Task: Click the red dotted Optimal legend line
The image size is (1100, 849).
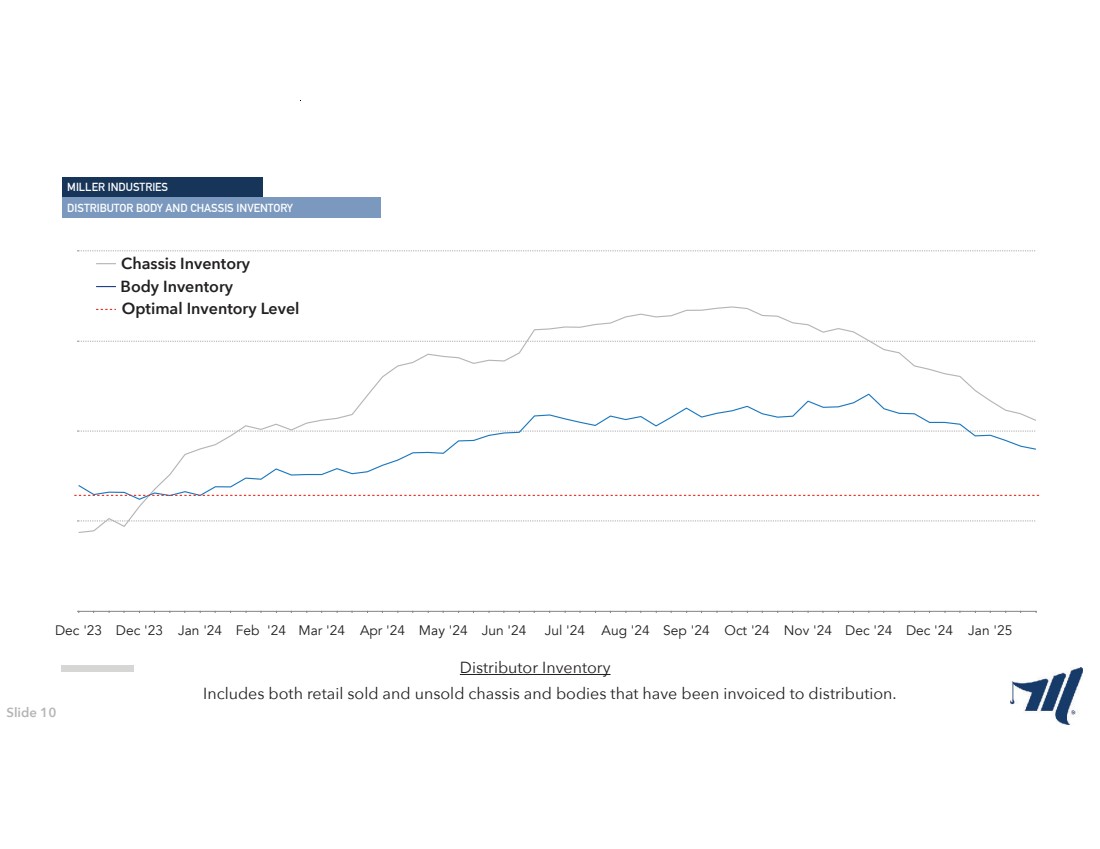Action: (x=106, y=309)
